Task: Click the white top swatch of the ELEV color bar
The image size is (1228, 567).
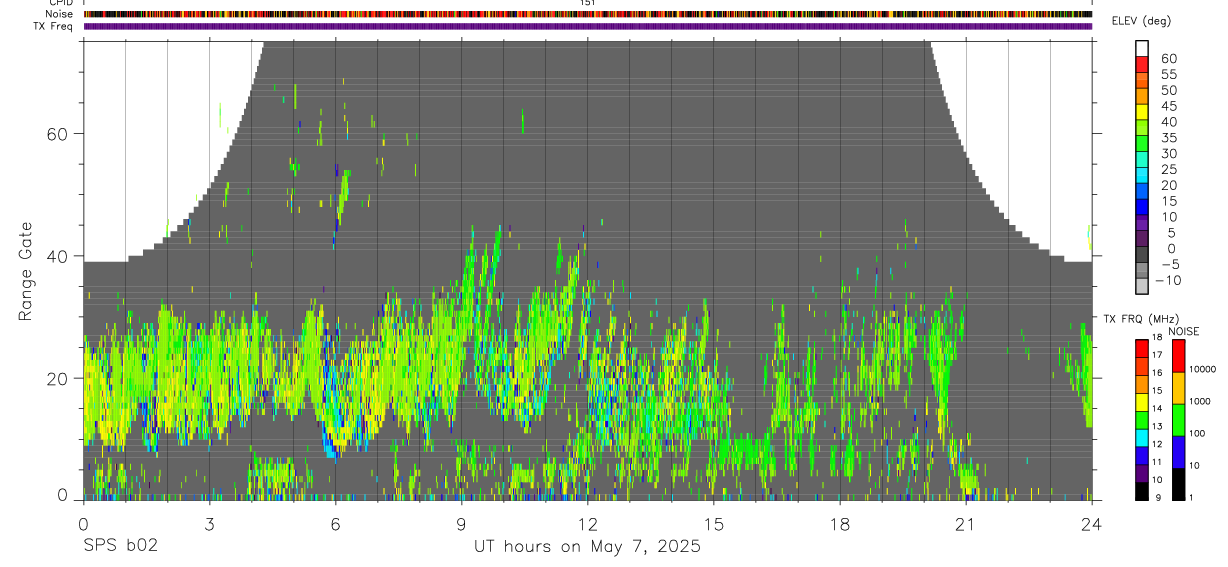Action: [1142, 47]
